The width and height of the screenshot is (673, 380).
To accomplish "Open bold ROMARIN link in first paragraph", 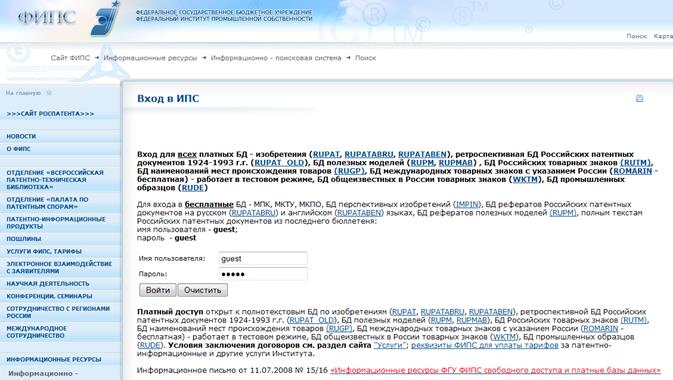I will (x=633, y=171).
